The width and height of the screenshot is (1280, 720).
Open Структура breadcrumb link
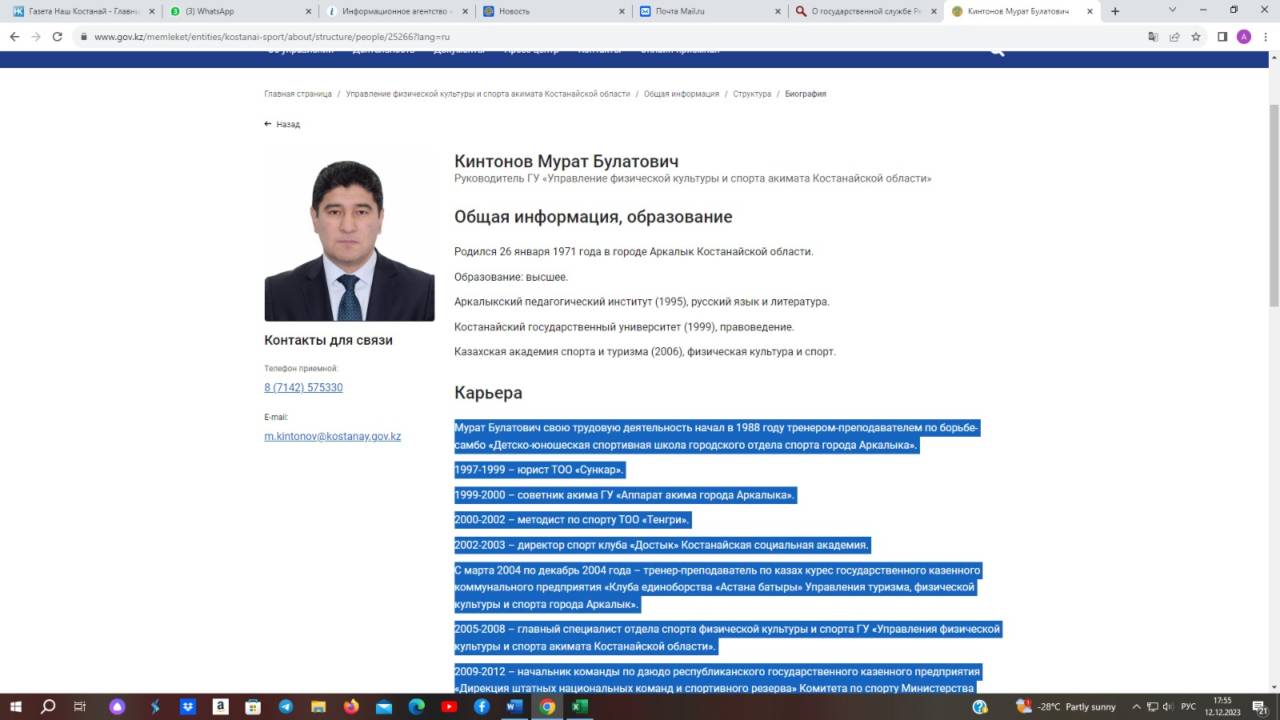(x=752, y=94)
